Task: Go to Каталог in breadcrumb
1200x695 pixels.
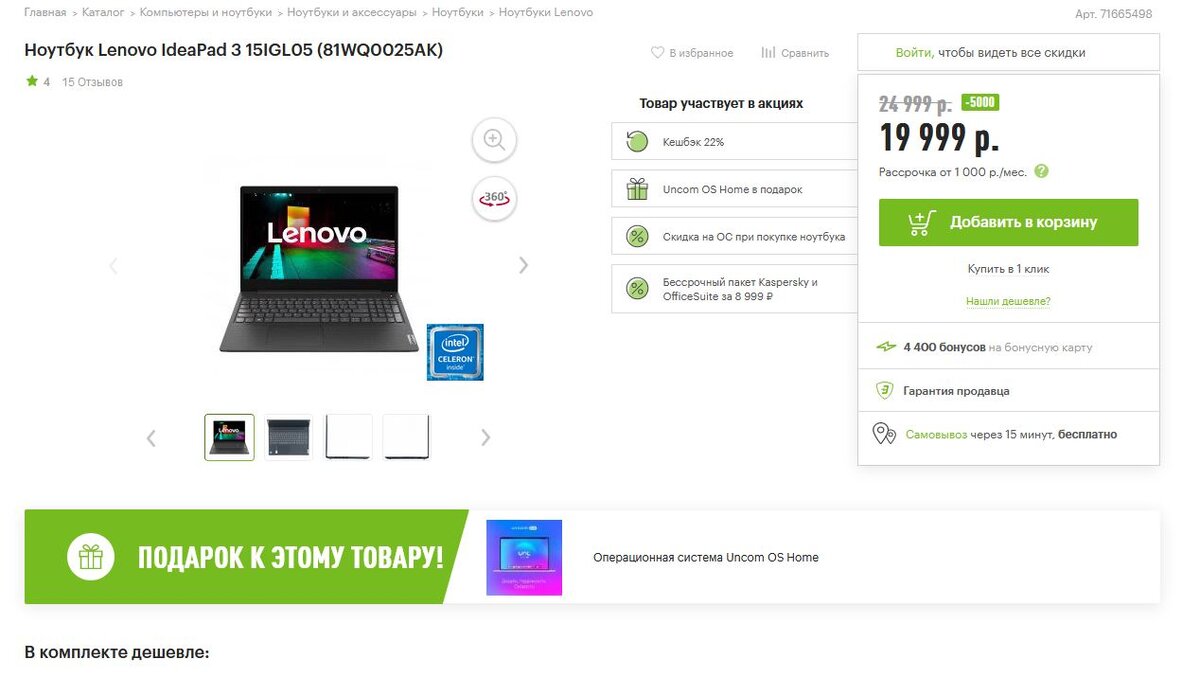Action: tap(103, 13)
